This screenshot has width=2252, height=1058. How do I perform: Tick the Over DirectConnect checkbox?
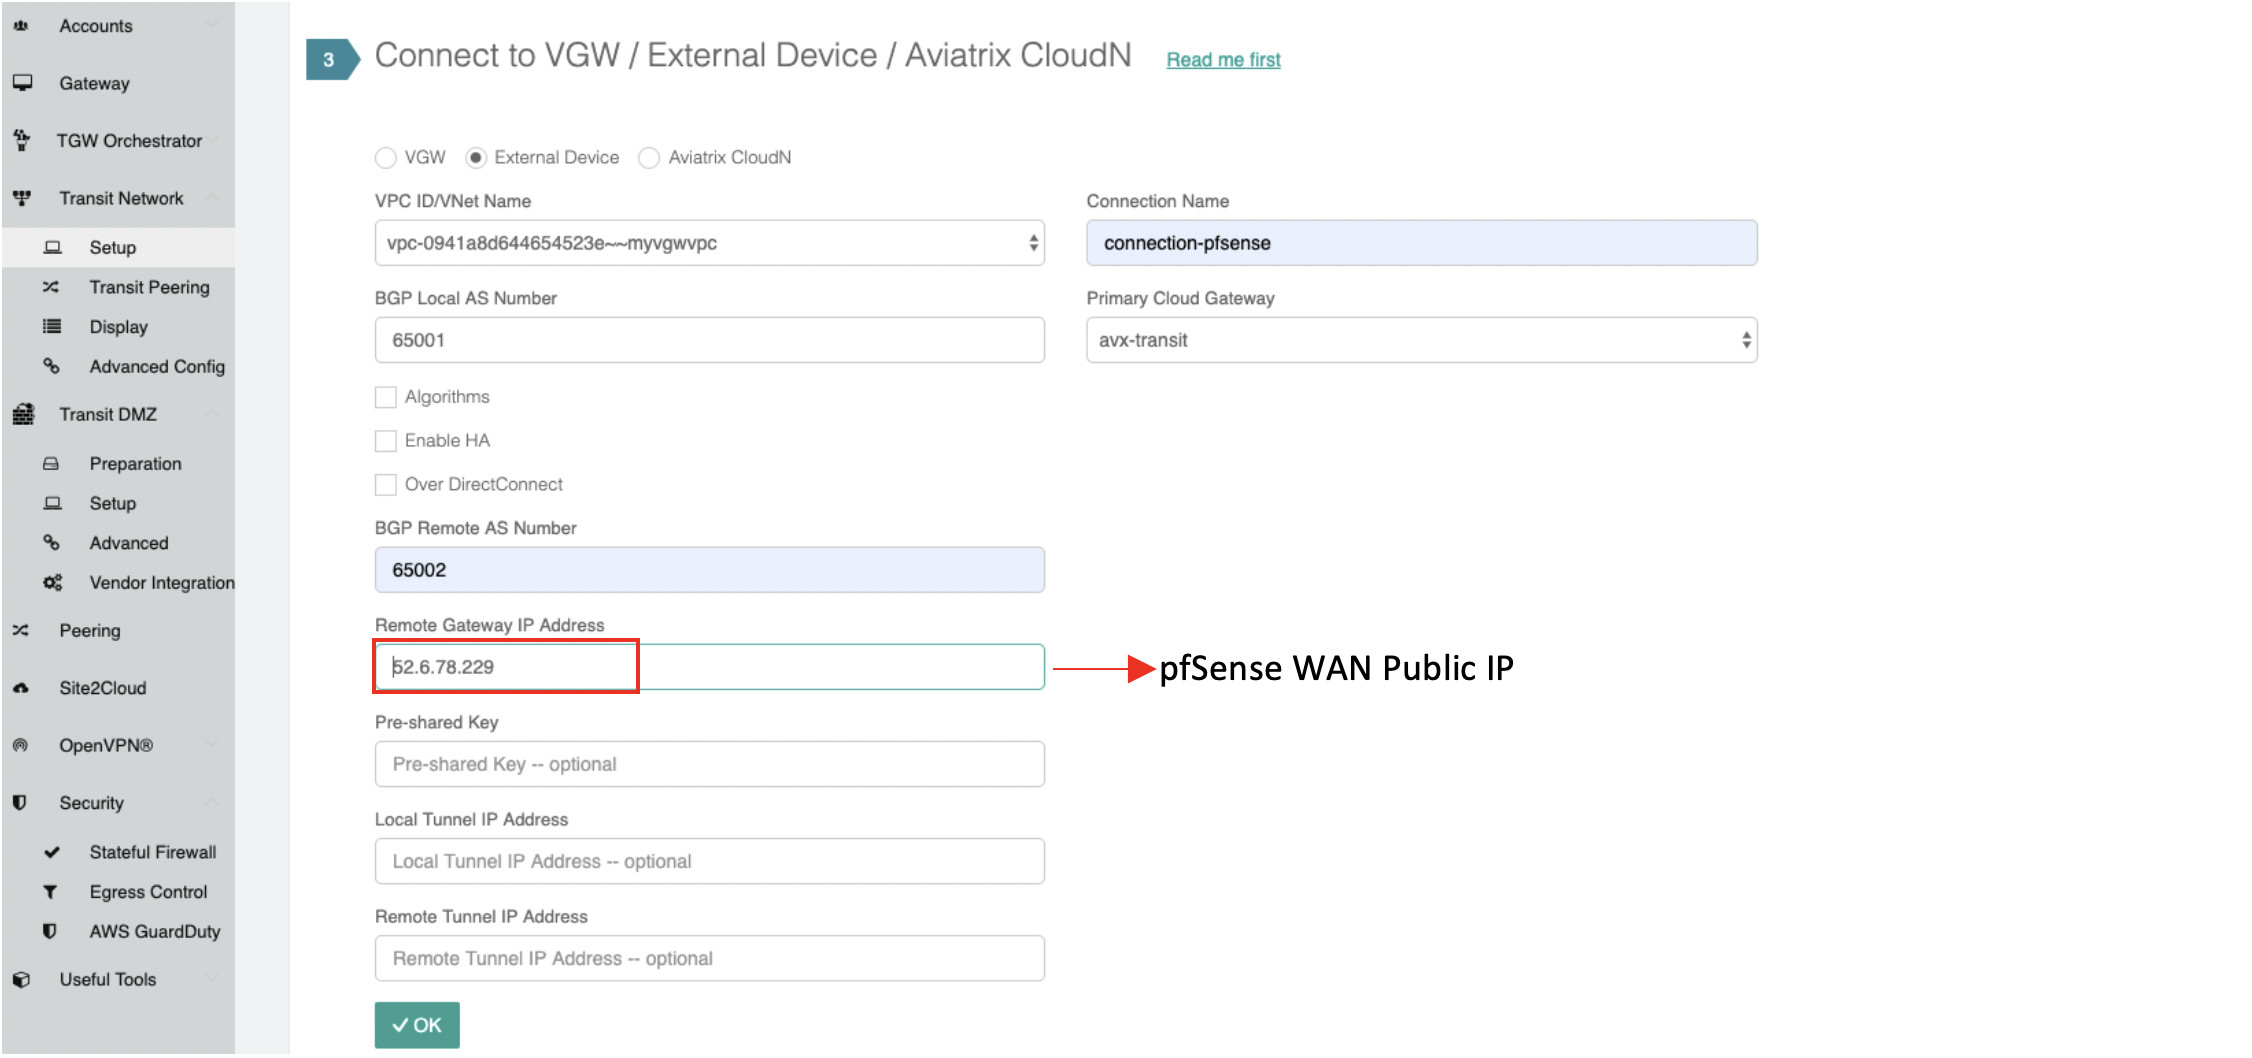coord(386,485)
